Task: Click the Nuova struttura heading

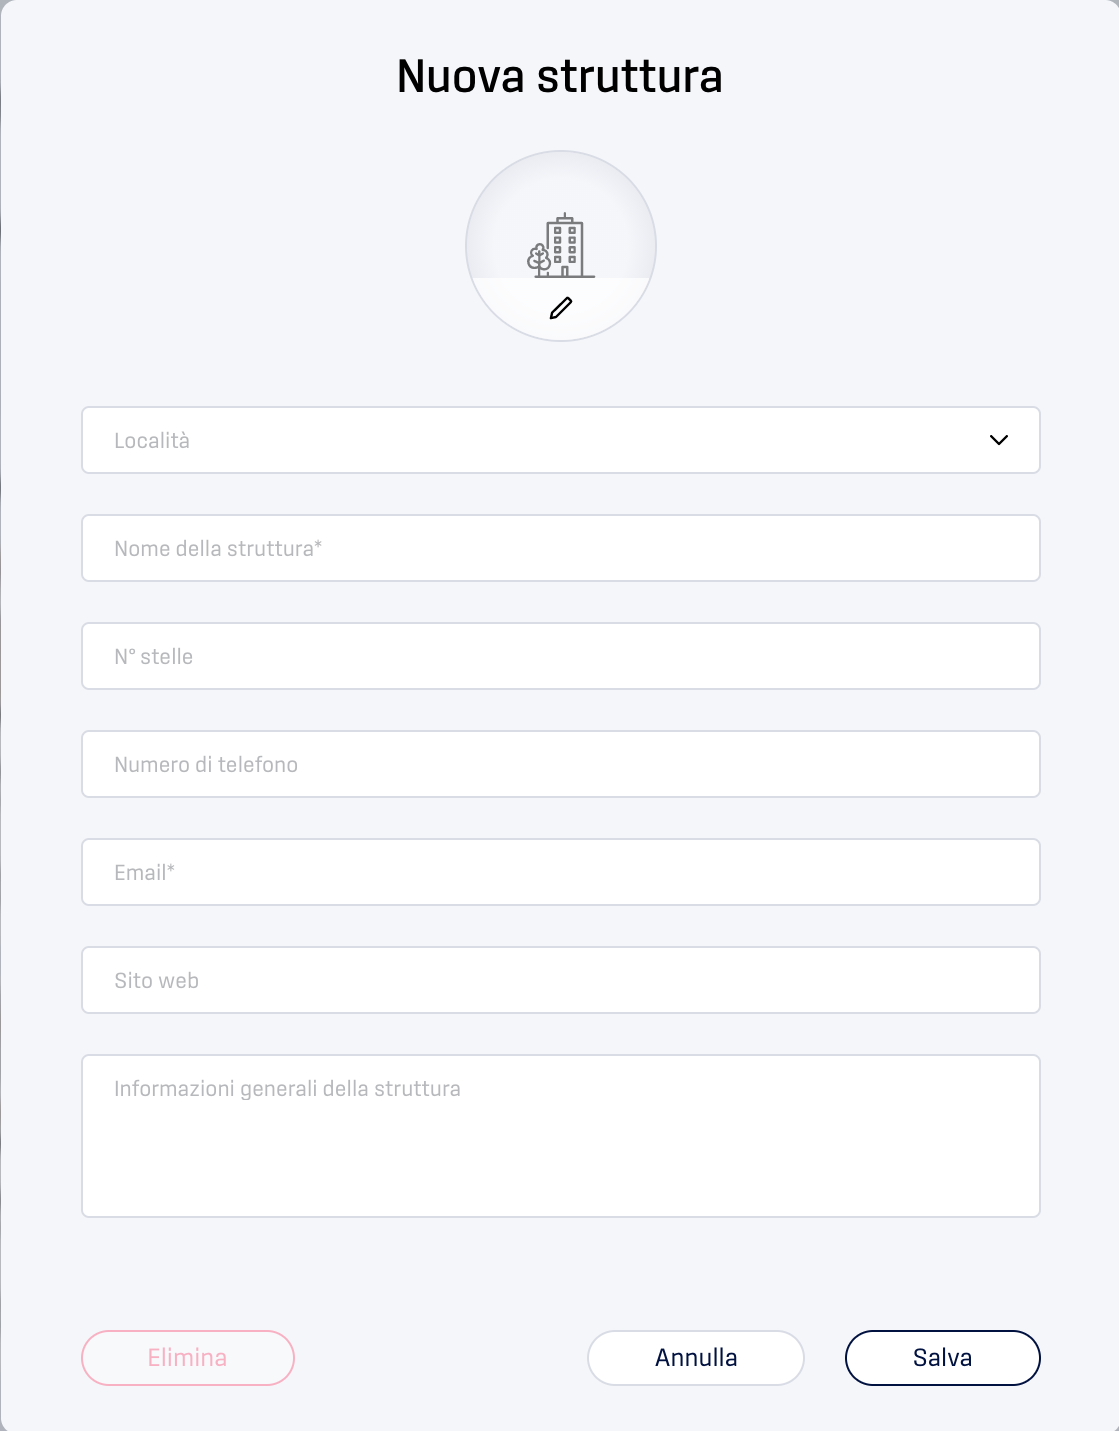Action: (560, 76)
